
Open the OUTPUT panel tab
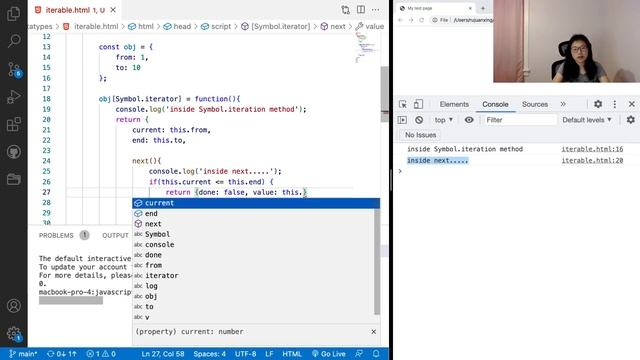[x=115, y=236]
